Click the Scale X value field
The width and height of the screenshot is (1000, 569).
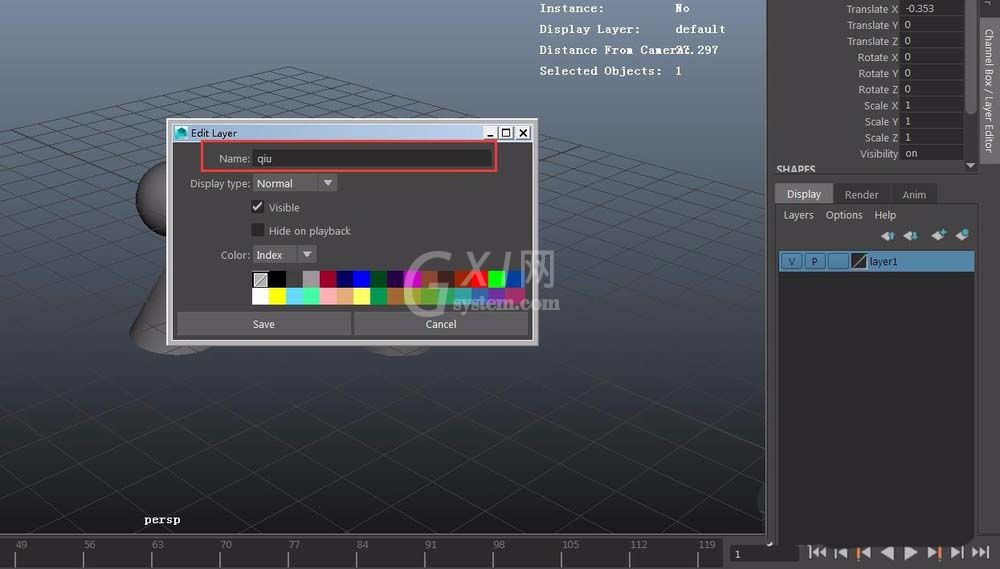click(x=932, y=105)
